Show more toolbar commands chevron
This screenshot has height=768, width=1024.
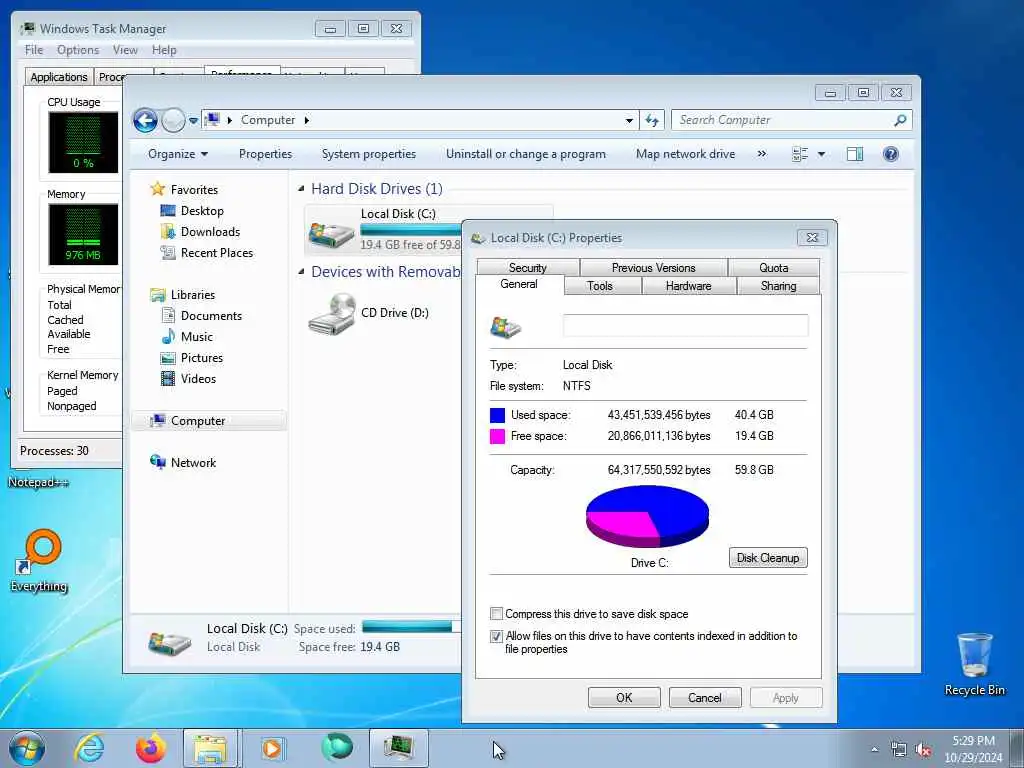point(761,154)
